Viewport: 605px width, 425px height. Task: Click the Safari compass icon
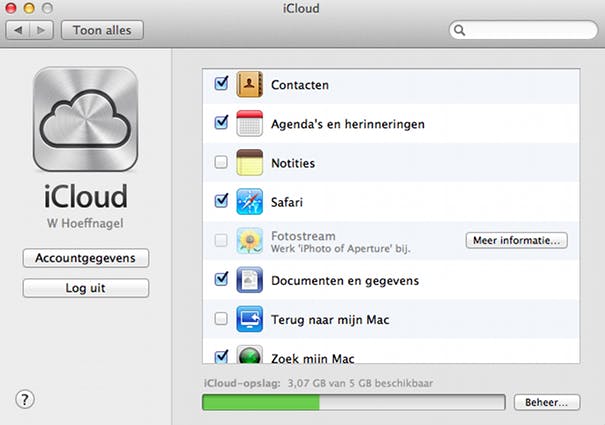[x=249, y=201]
